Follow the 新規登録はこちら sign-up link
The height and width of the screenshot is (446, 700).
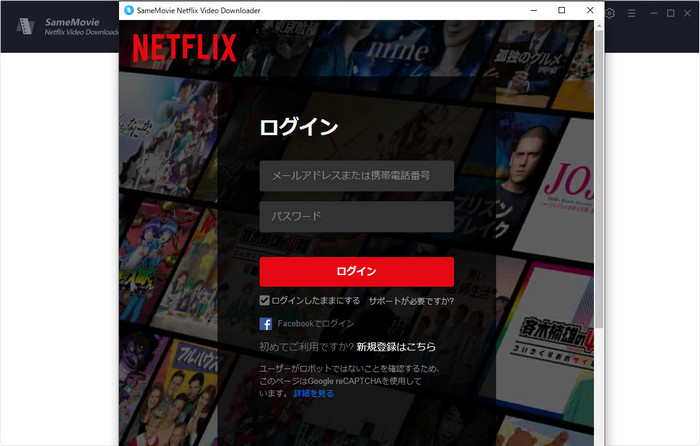coord(396,347)
